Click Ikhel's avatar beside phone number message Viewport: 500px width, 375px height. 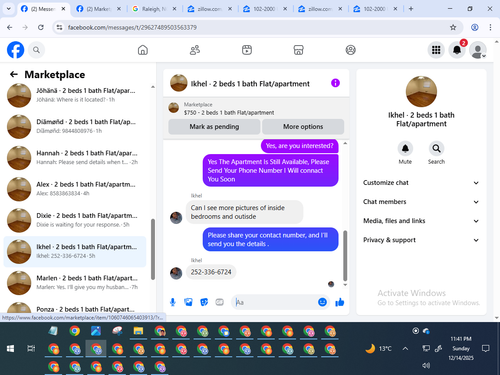coord(176,273)
